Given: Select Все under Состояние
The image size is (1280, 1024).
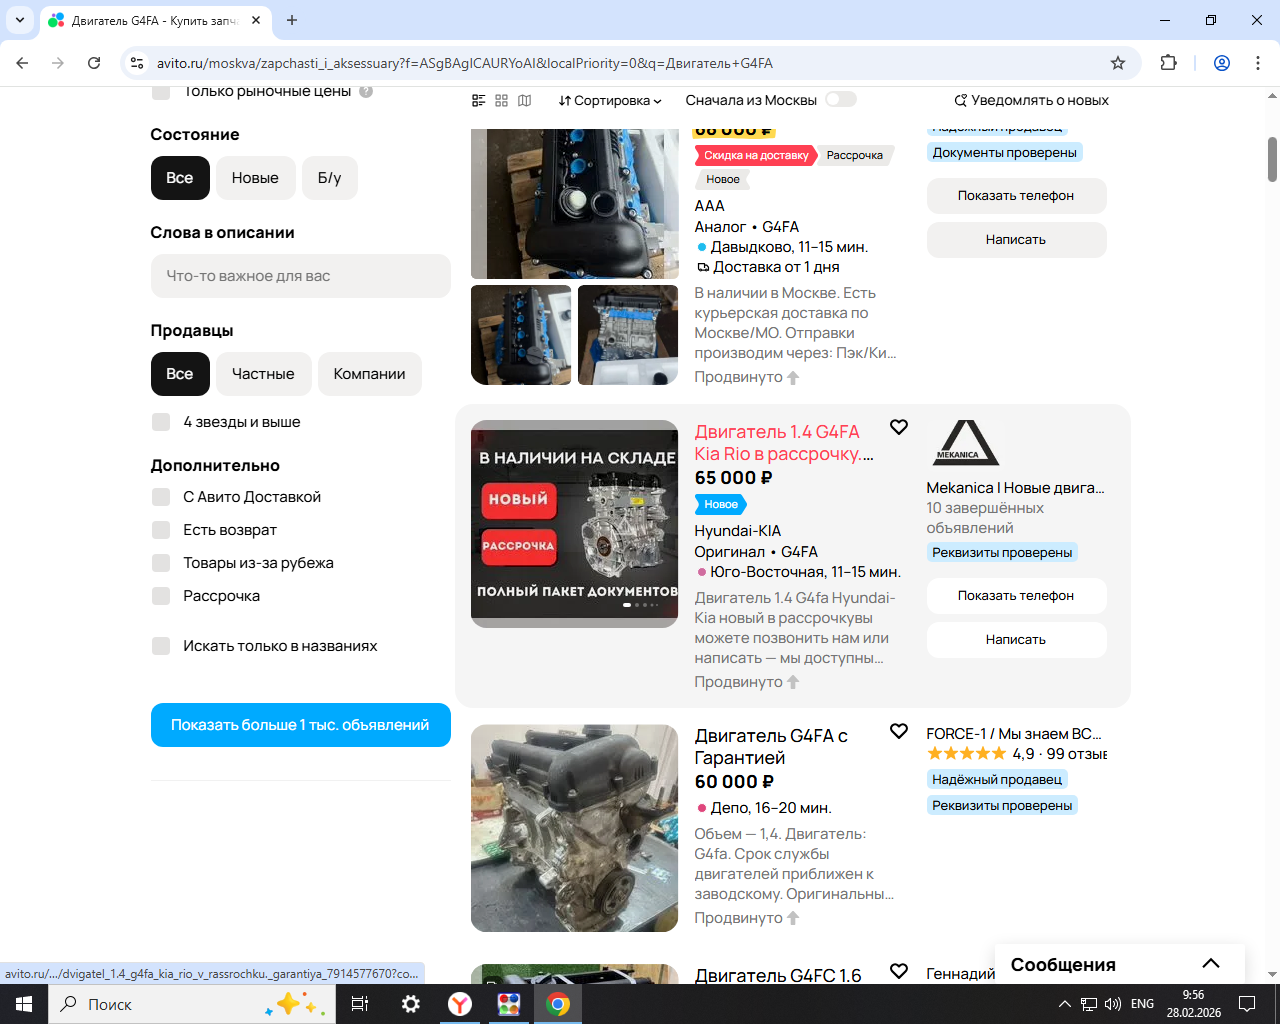Looking at the screenshot, I should pos(180,178).
